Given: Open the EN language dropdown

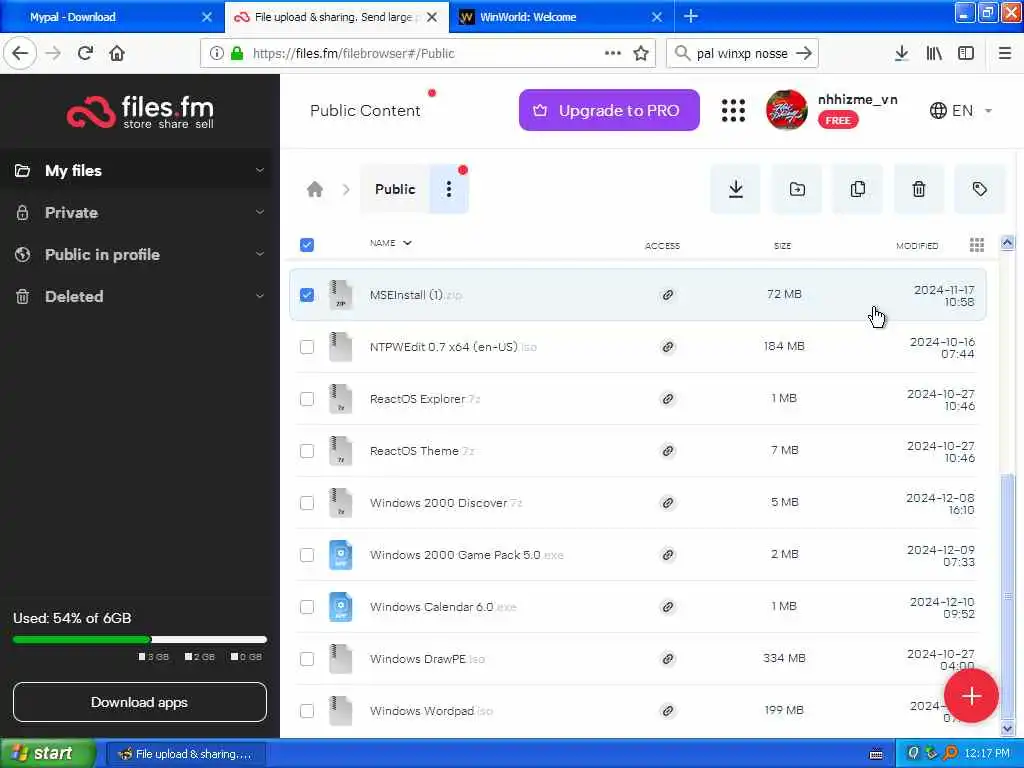Looking at the screenshot, I should (961, 110).
